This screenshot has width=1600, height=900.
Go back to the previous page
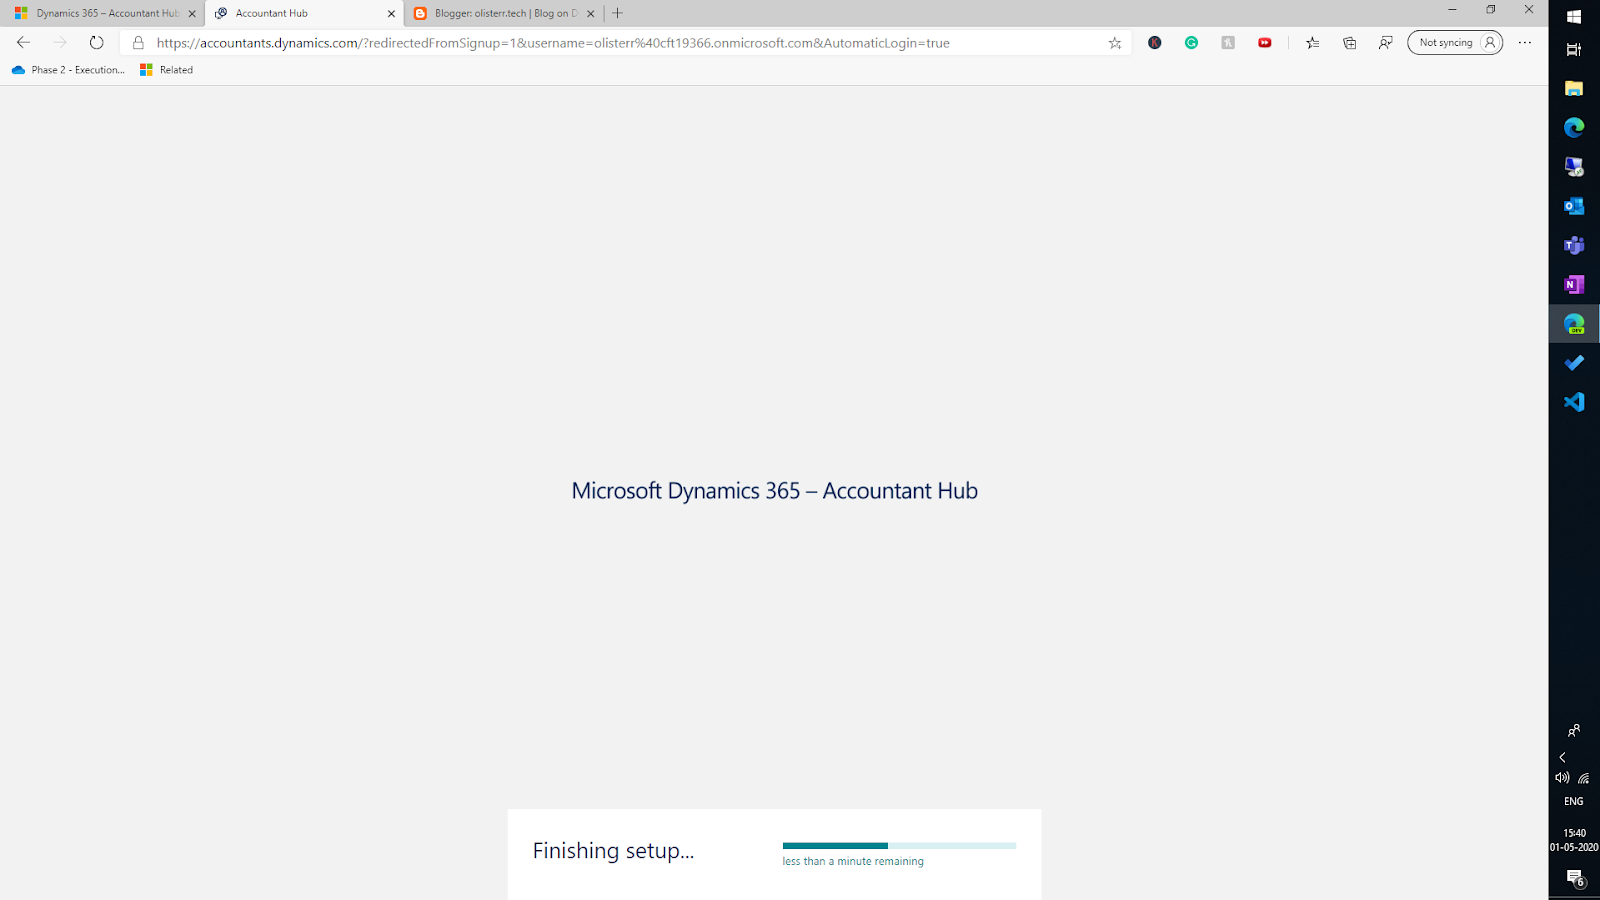[23, 43]
